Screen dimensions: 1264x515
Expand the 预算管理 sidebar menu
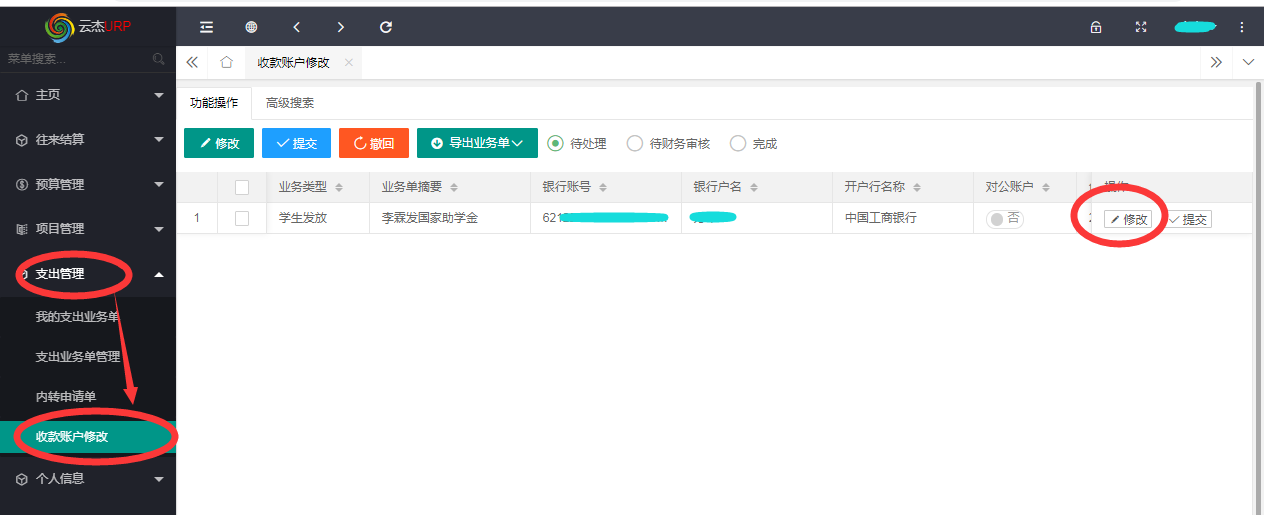(88, 184)
